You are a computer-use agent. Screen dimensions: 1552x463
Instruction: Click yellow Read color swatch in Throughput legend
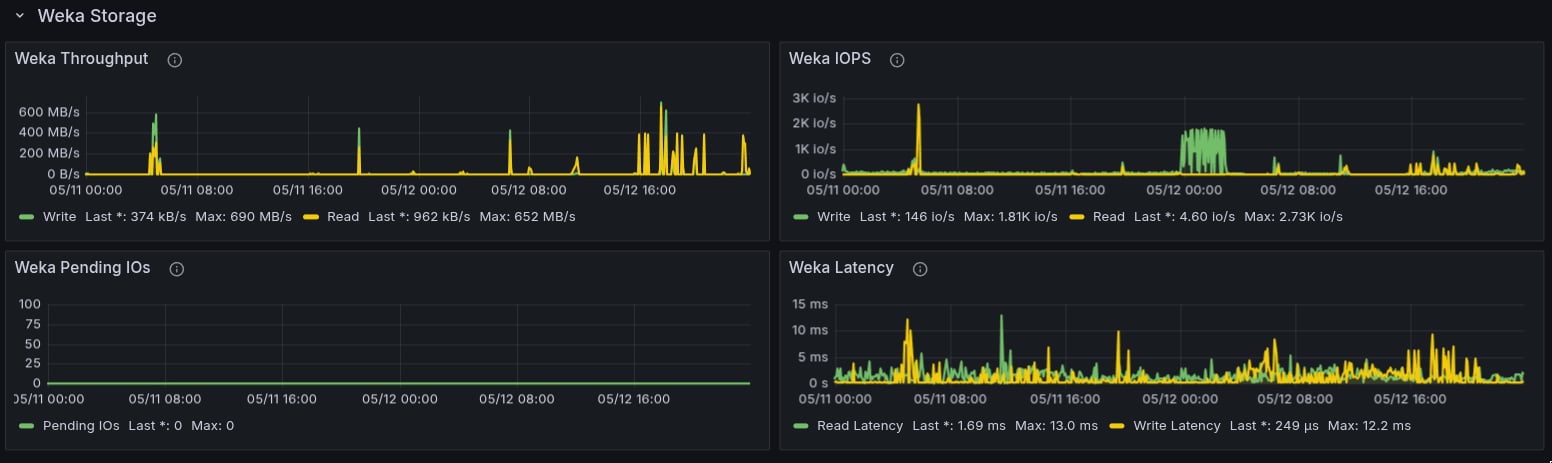[x=310, y=217]
